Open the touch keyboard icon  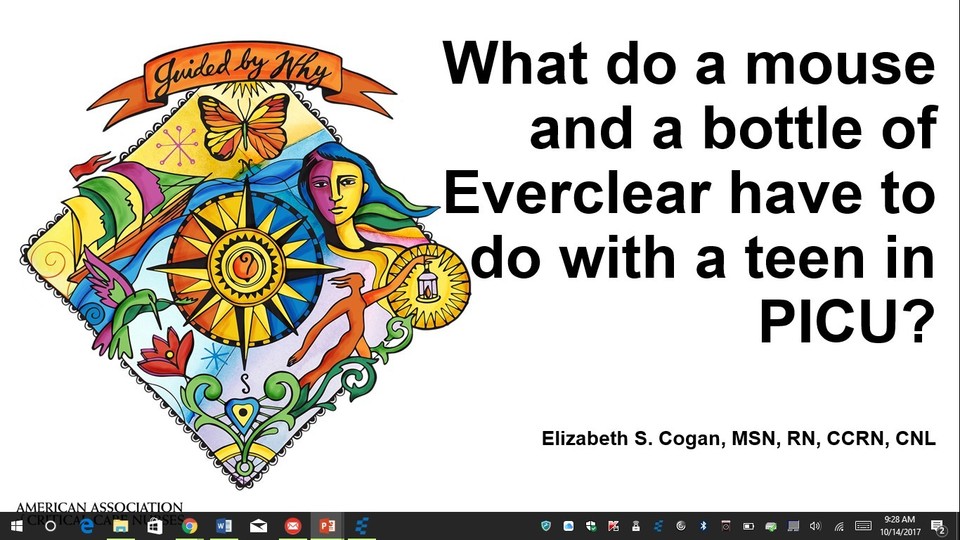[863, 526]
